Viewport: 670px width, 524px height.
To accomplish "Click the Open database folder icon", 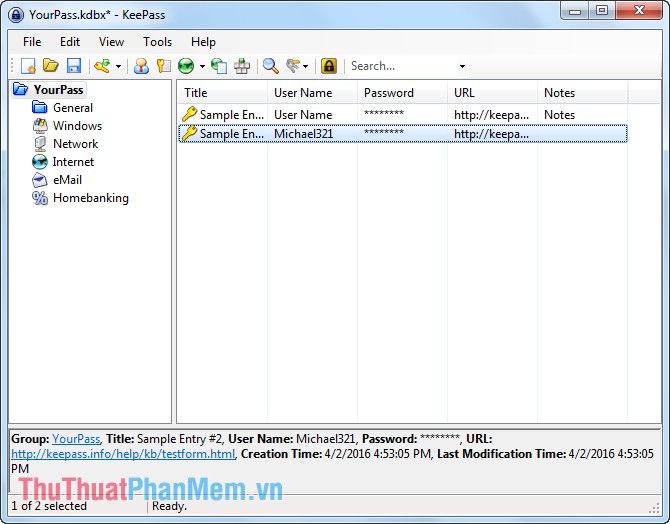I will [50, 66].
